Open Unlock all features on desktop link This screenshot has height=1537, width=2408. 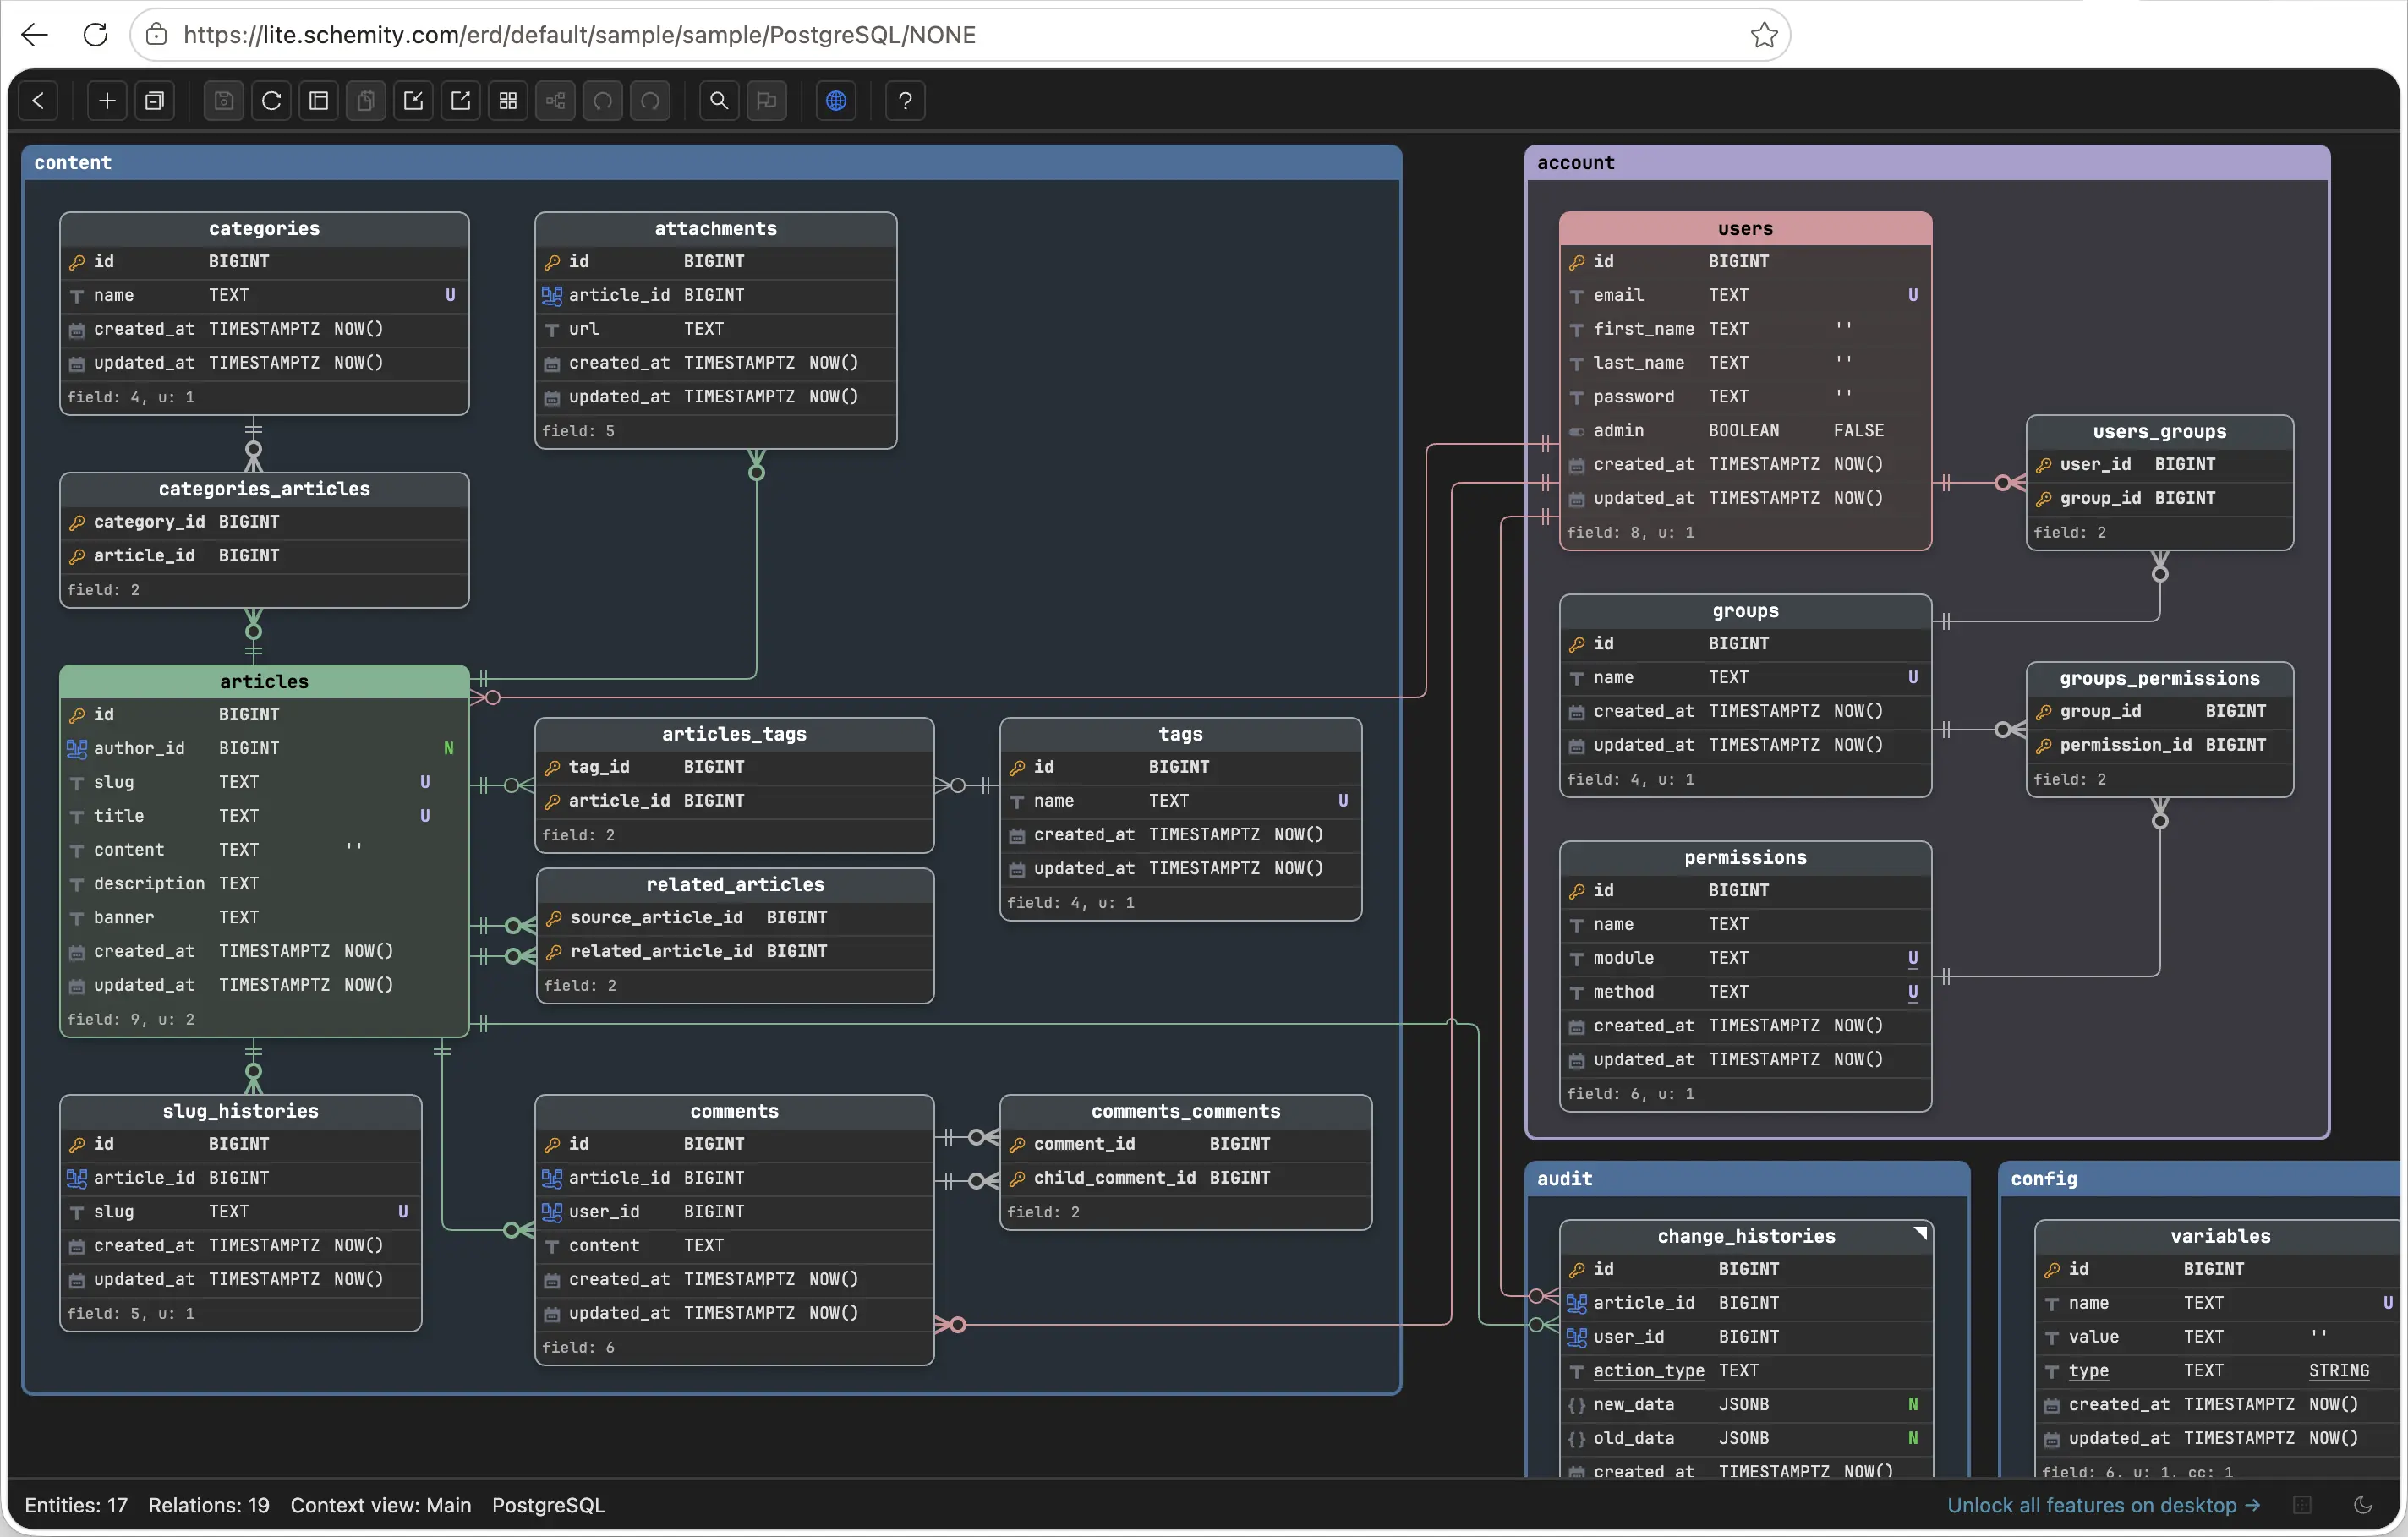pos(2104,1505)
